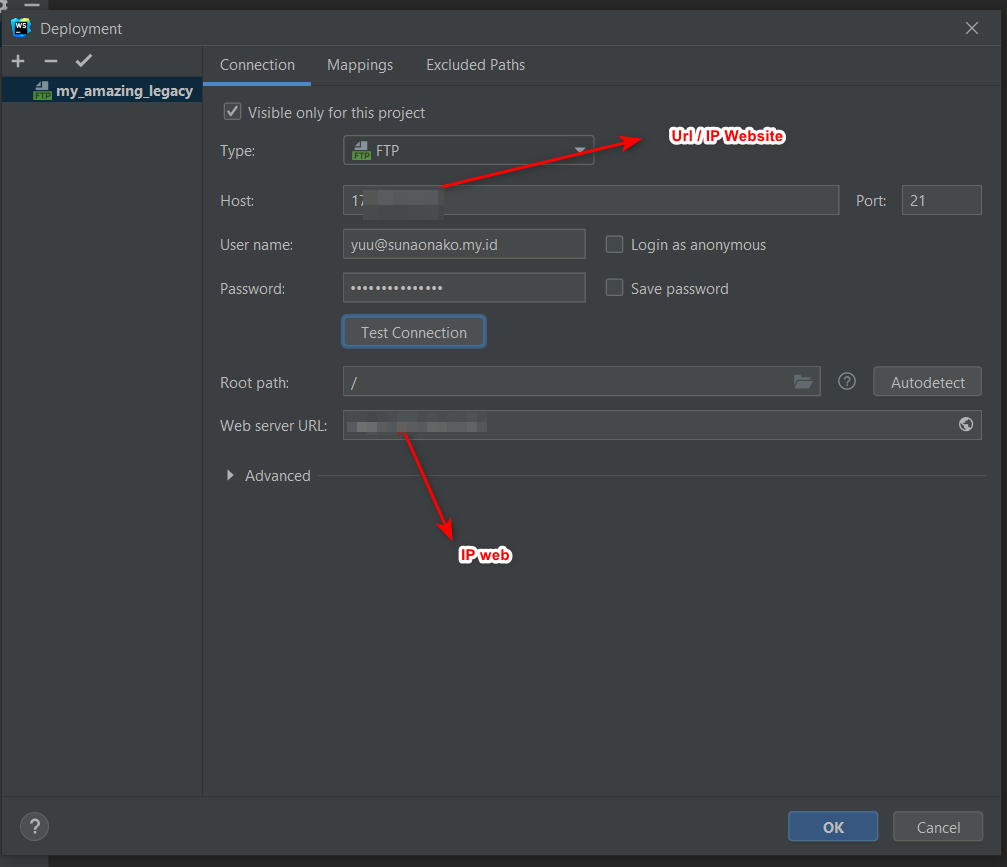Select my_amazing_legacy server in the list

123,91
